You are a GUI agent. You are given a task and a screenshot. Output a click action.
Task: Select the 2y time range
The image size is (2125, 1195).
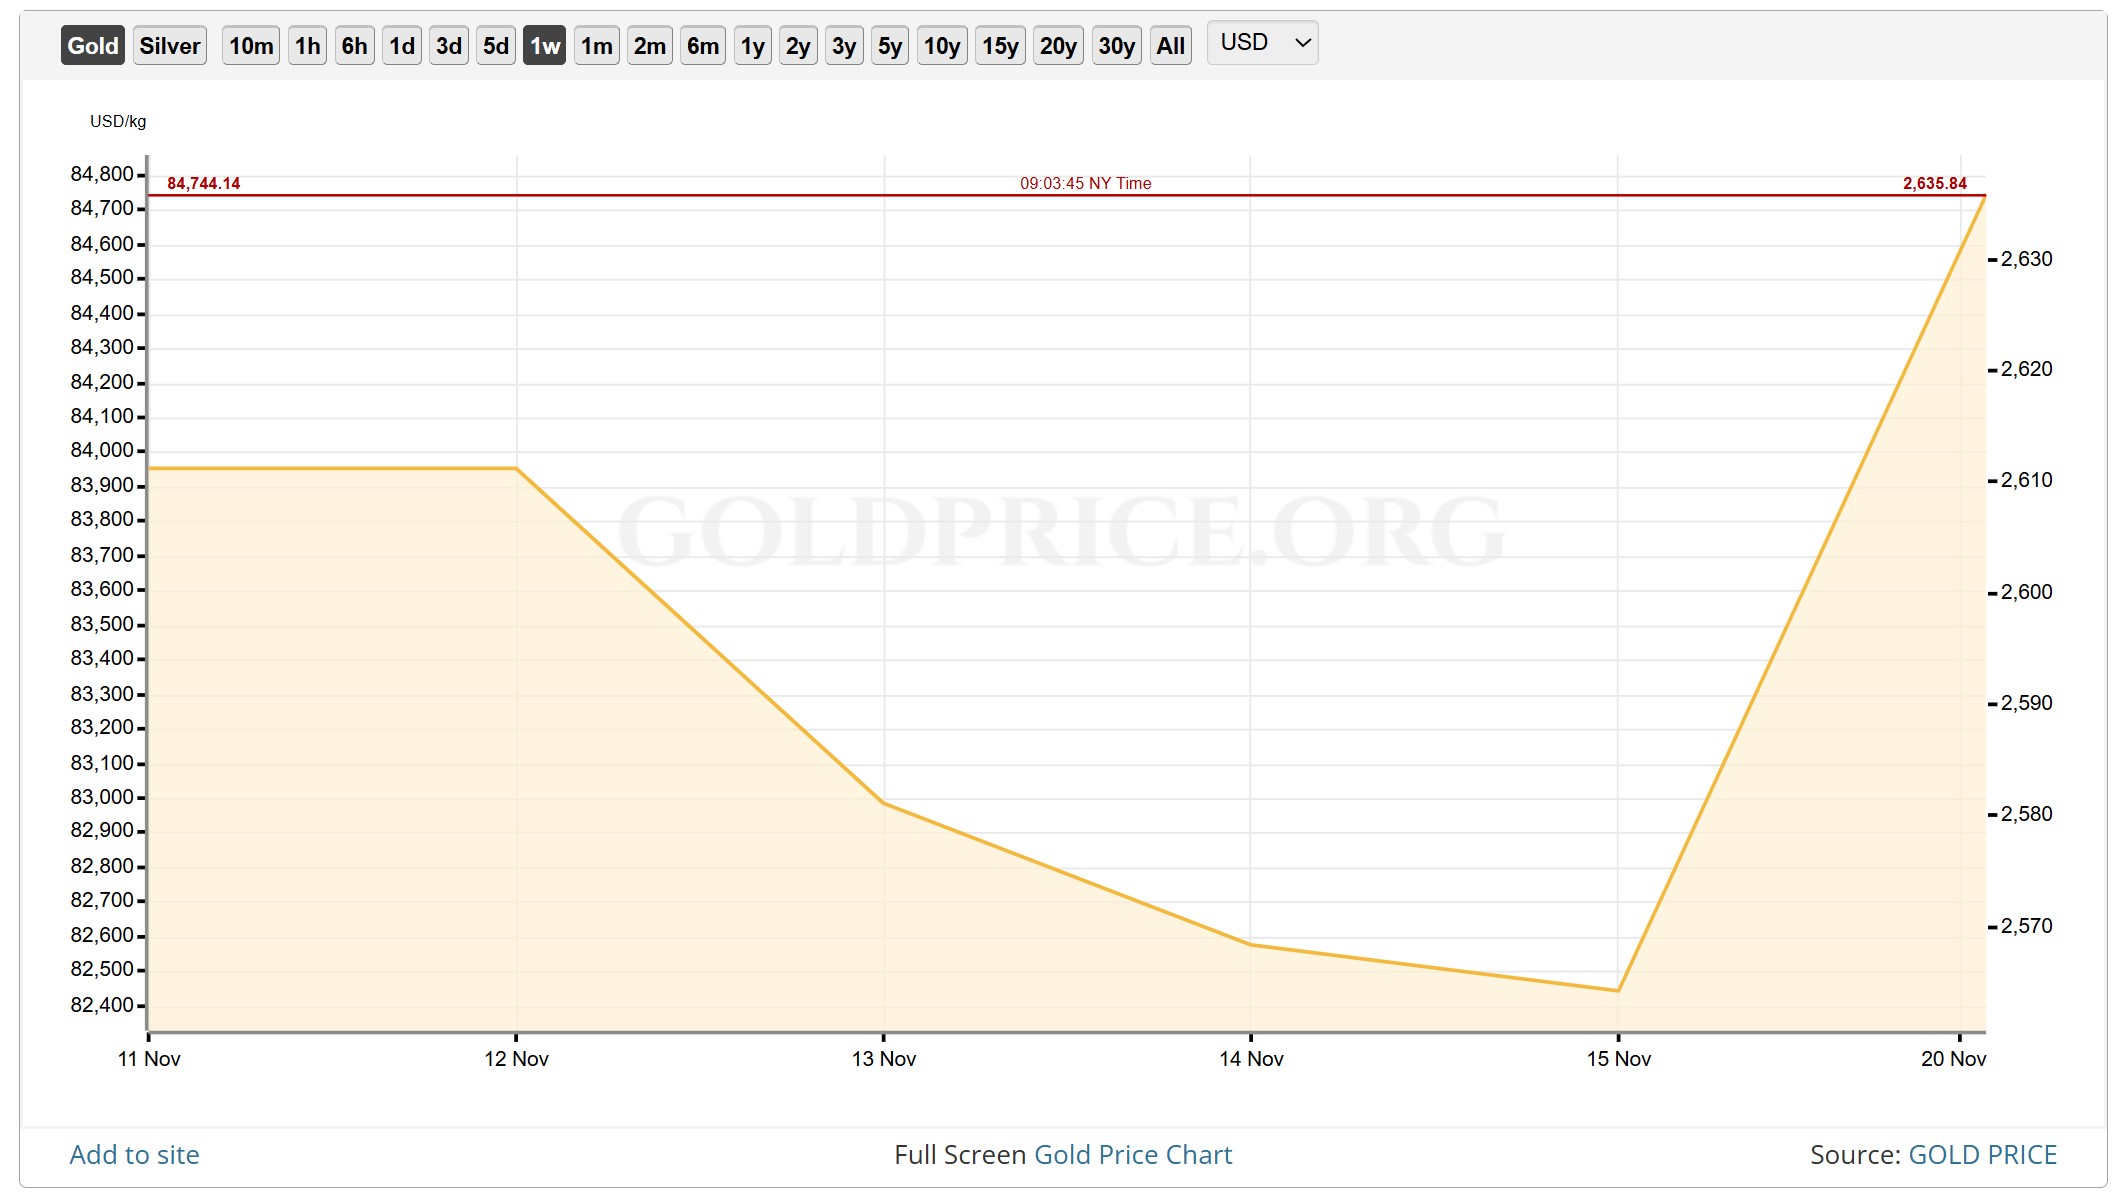798,46
